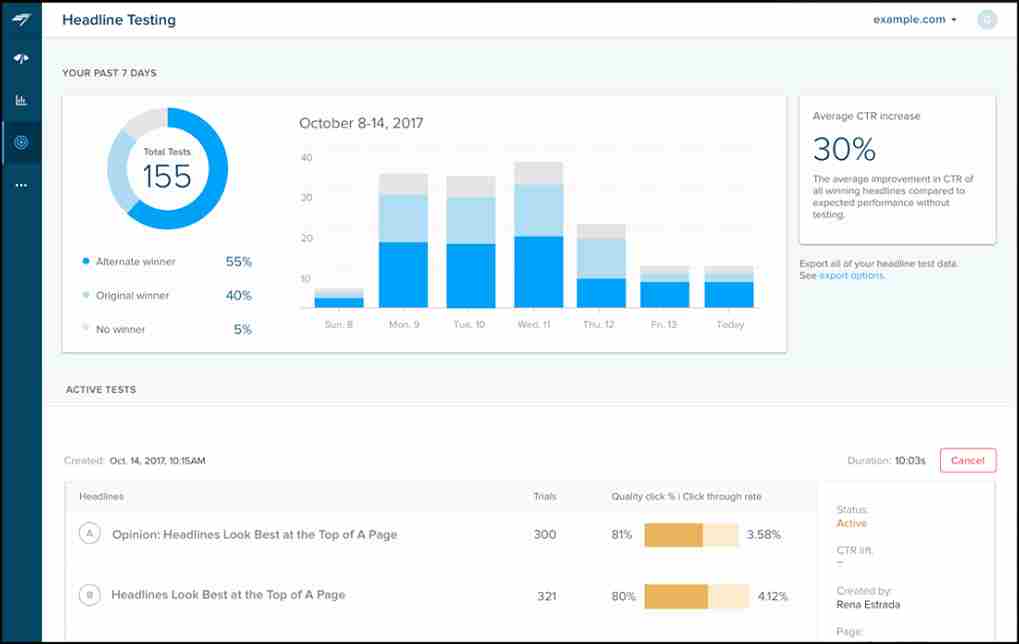Select the active target icon in the sidebar
Screen dimensions: 1019x644
coord(21,141)
